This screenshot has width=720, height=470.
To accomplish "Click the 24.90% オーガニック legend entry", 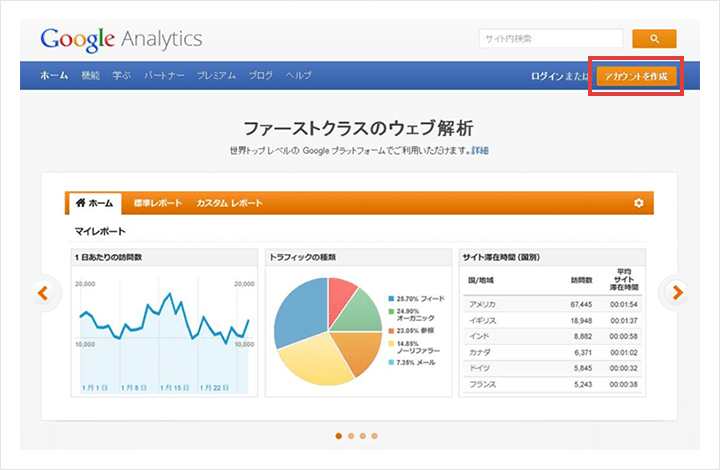I will 411,314.
